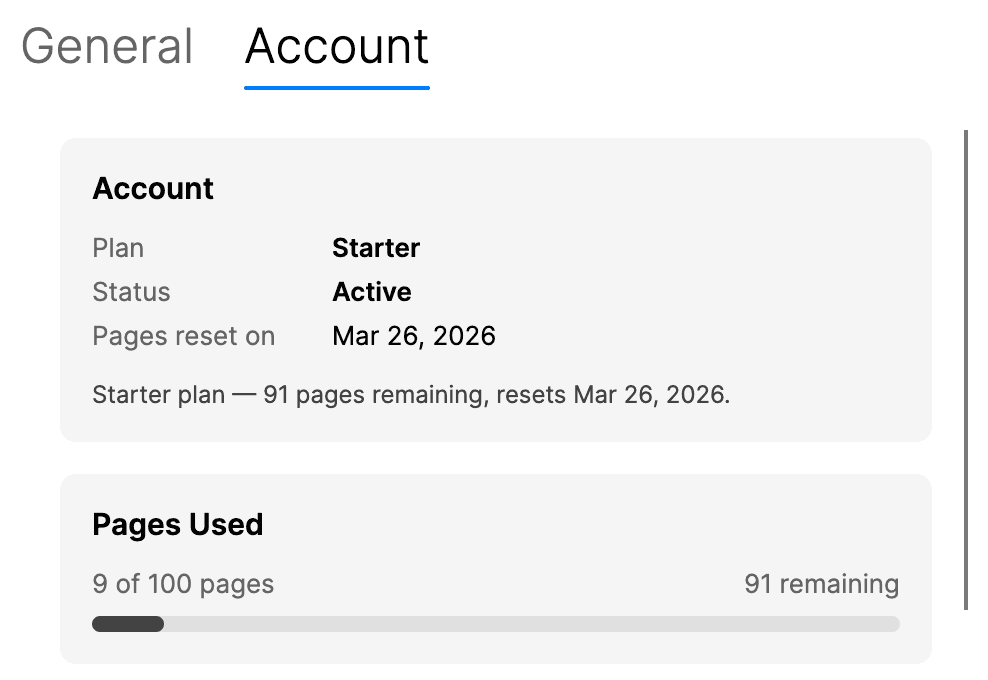Click the filled portion of the usage bar
The image size is (988, 680).
click(x=127, y=623)
